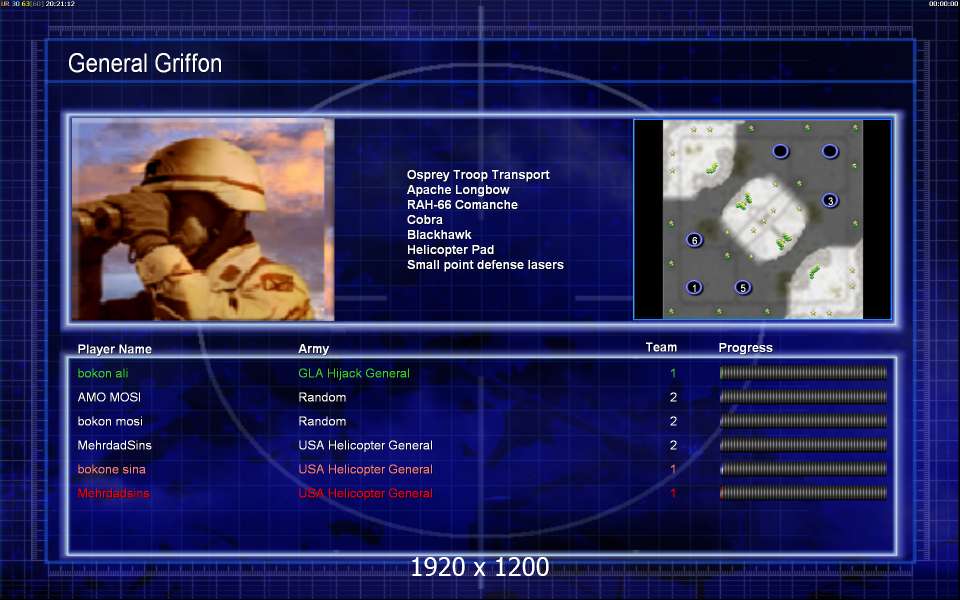The width and height of the screenshot is (960, 600).
Task: Click the 00:00:00 timer readout
Action: 943,4
